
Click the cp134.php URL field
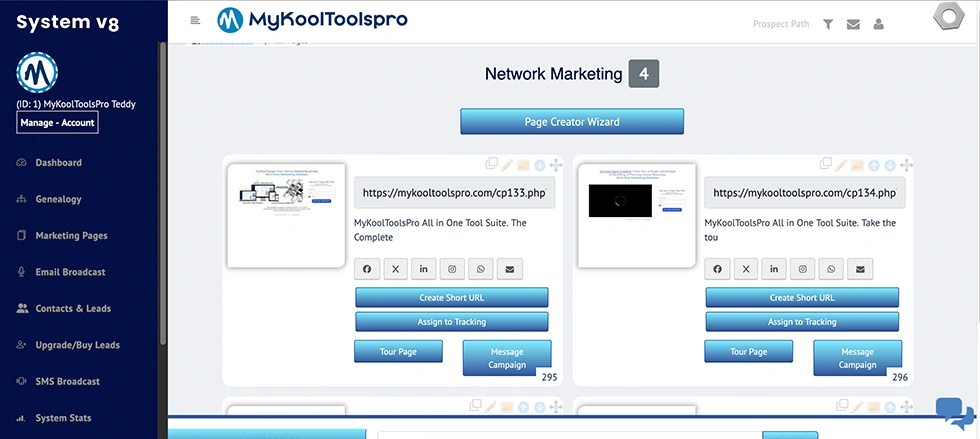(804, 193)
